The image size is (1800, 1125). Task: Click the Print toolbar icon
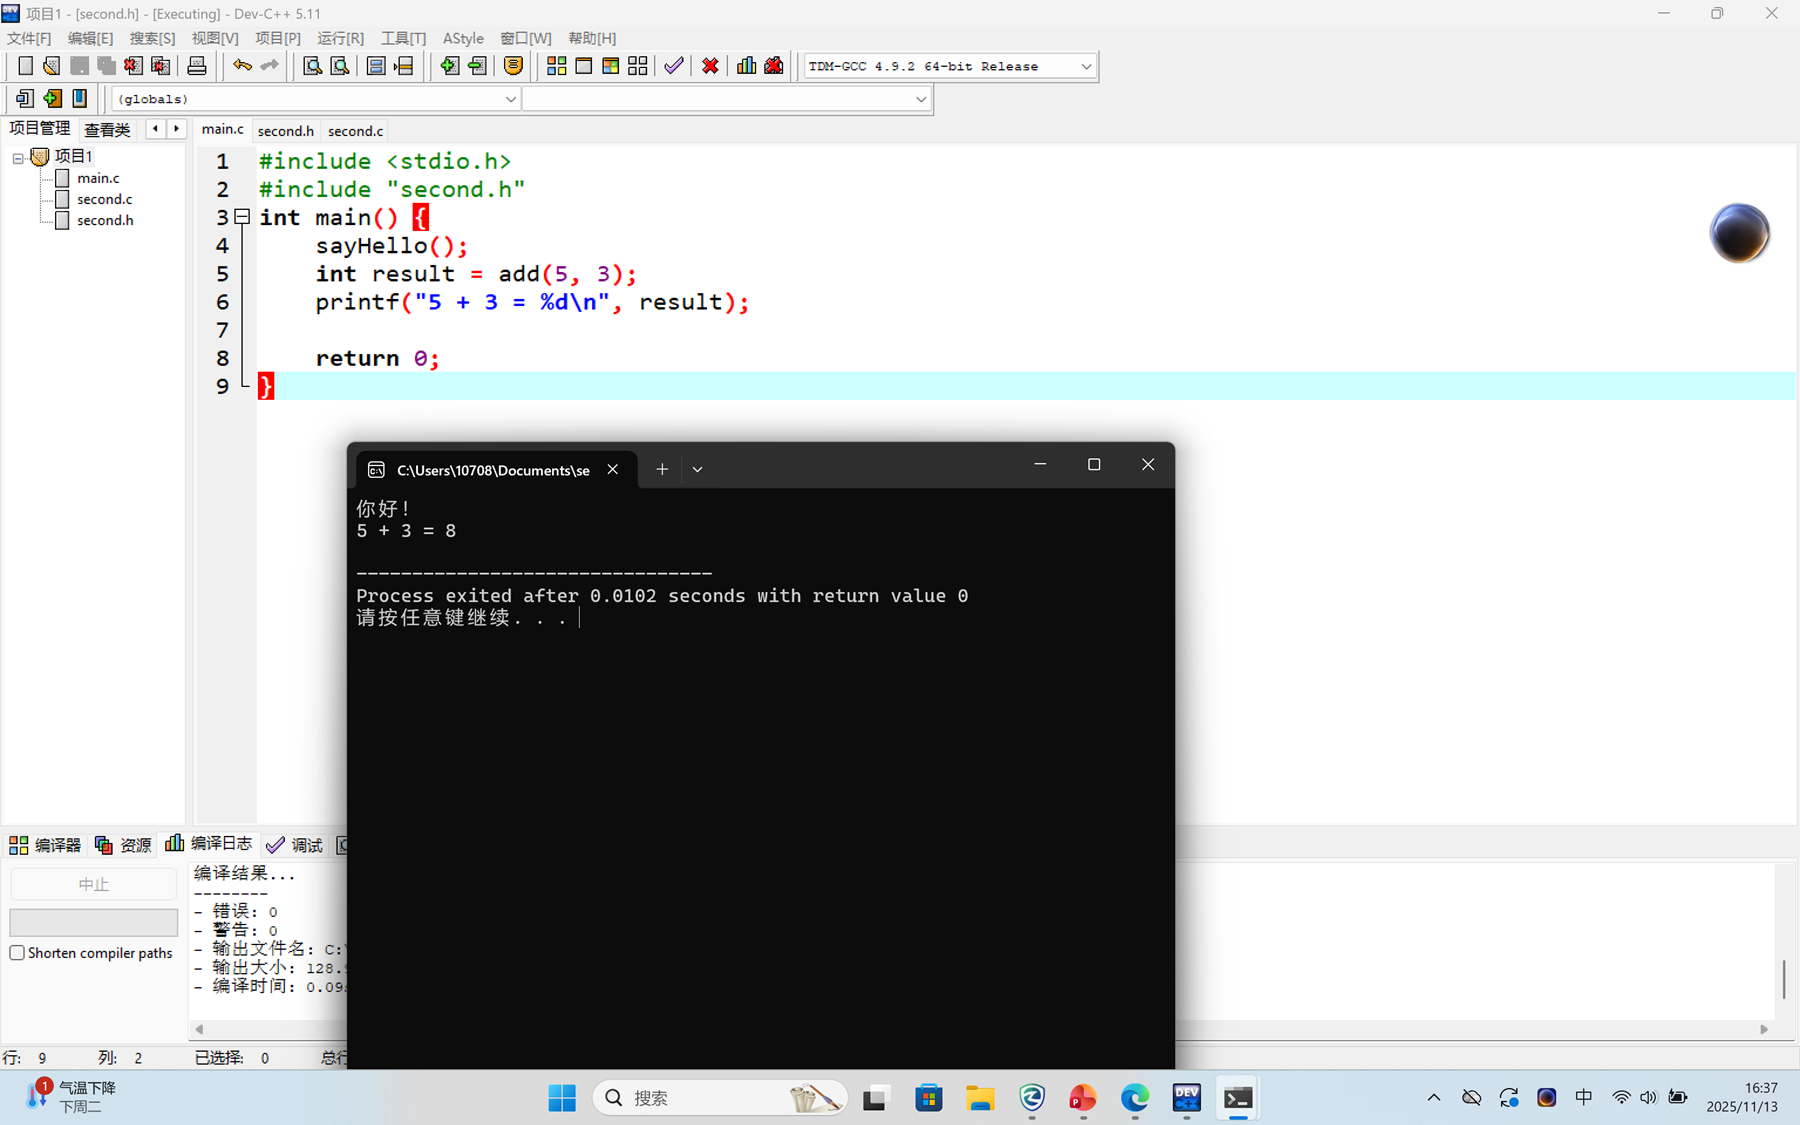coord(197,66)
